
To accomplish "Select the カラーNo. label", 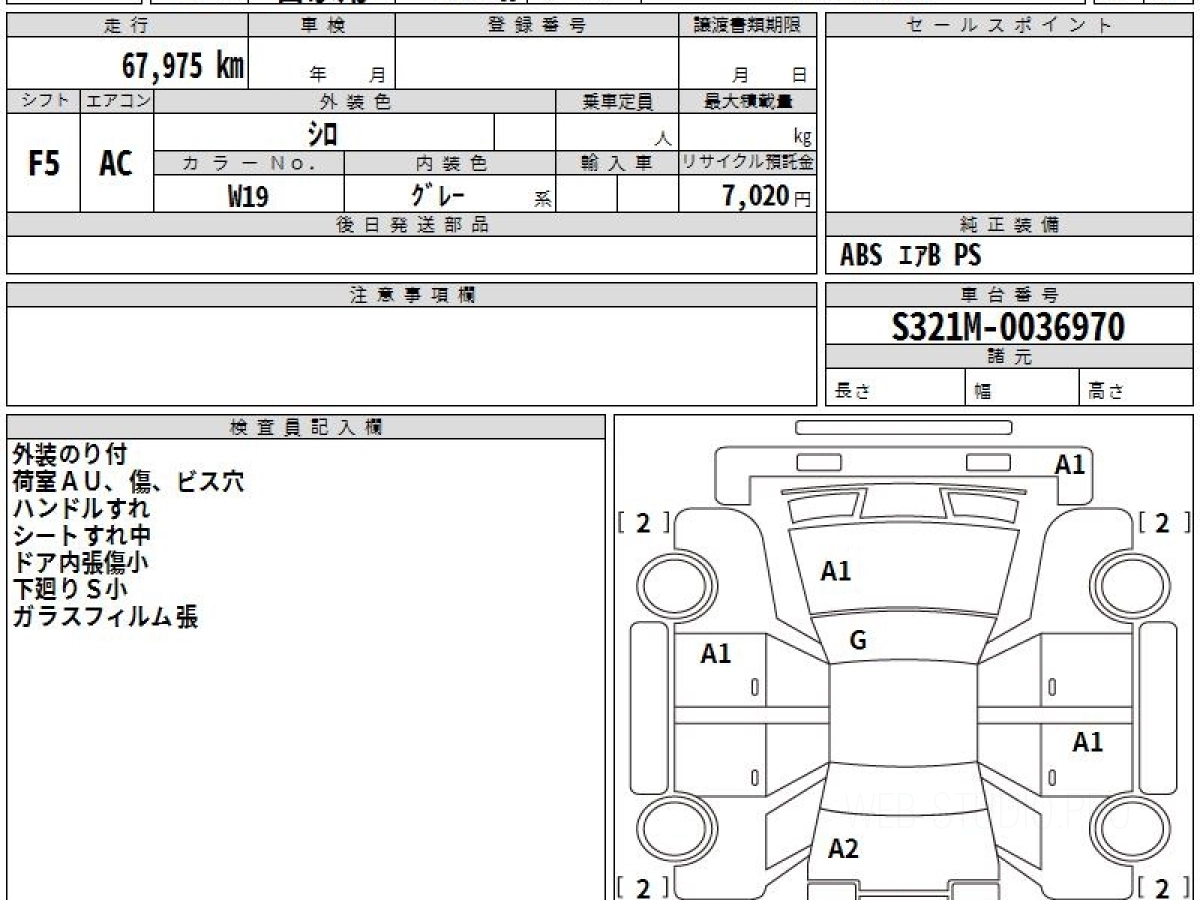I will [249, 163].
